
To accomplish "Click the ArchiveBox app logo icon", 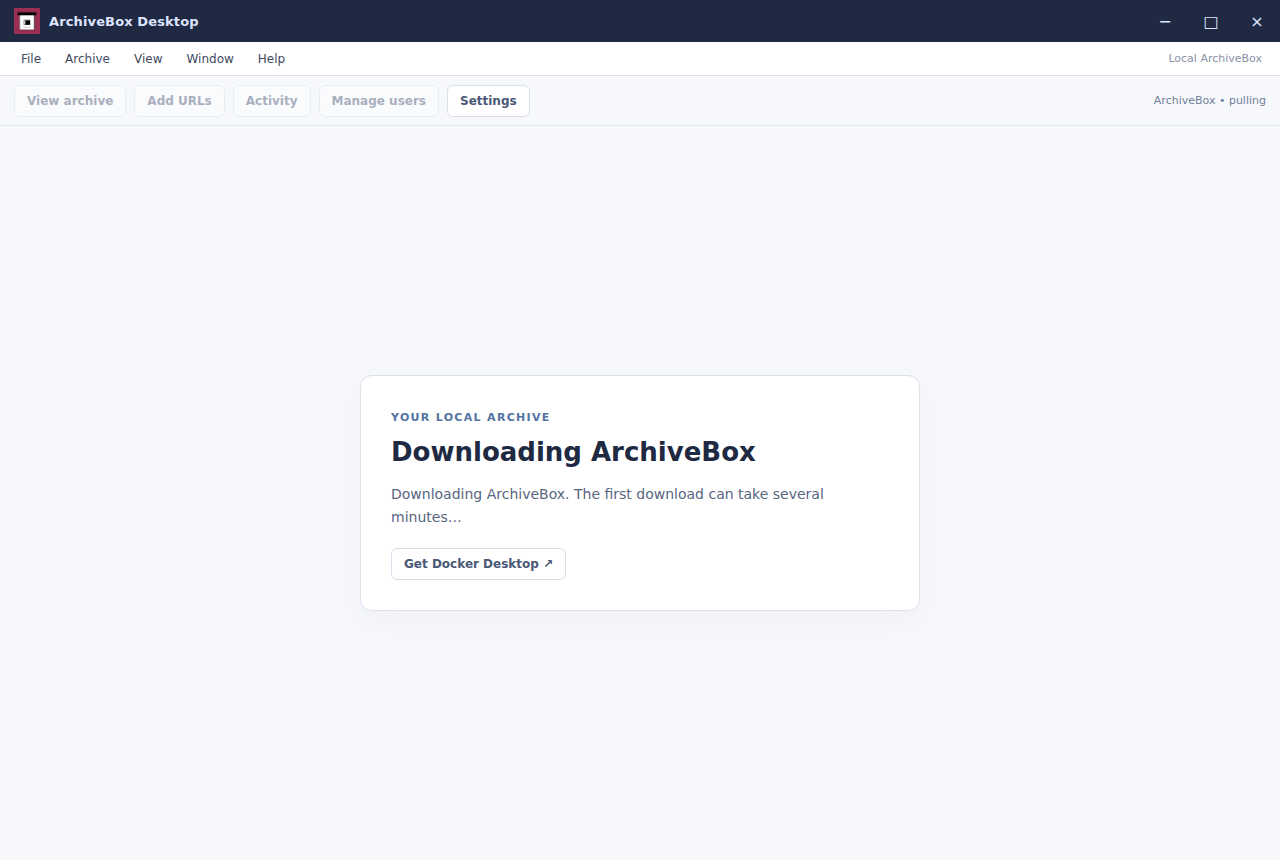I will [x=27, y=21].
